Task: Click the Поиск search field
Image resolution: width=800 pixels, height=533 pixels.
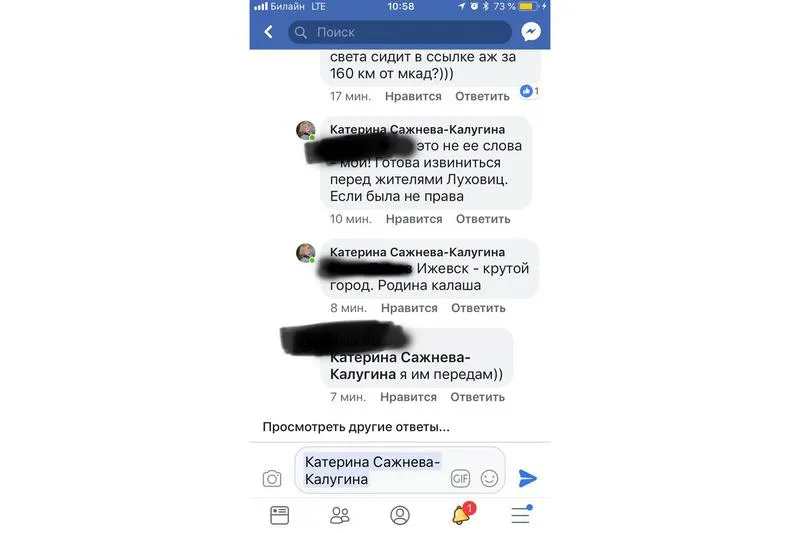Action: point(399,32)
